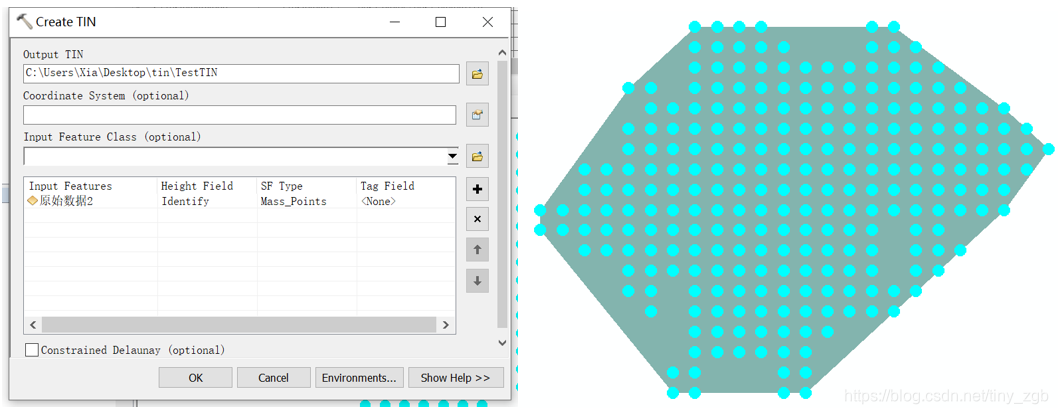This screenshot has width=1058, height=414.
Task: Click into the Output TIN path field
Action: click(x=242, y=73)
